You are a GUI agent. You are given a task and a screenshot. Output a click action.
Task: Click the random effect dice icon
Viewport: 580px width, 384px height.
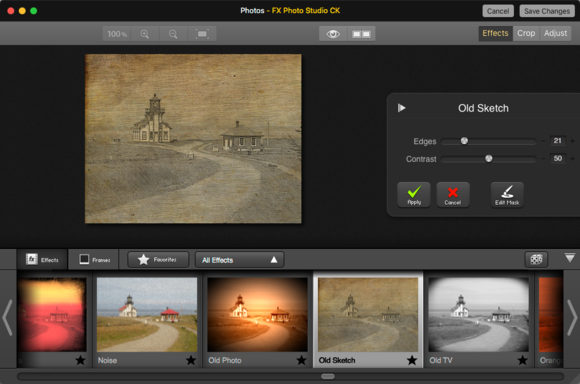click(536, 259)
